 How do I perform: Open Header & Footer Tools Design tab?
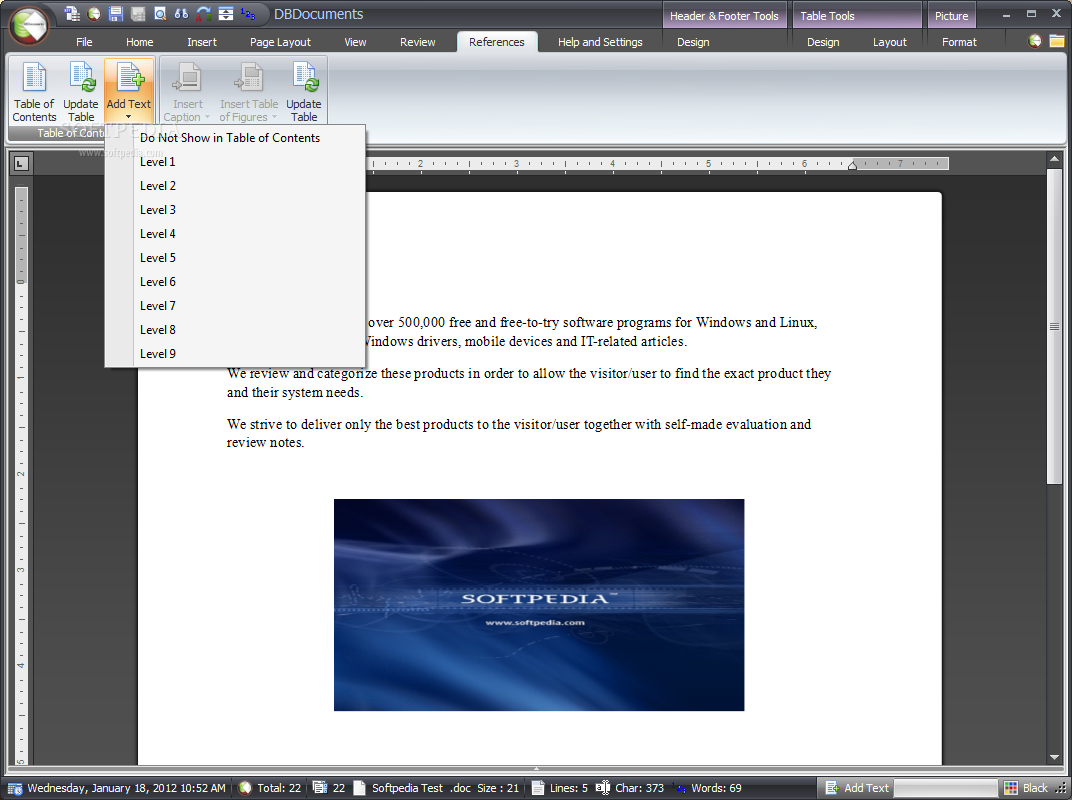pos(693,42)
